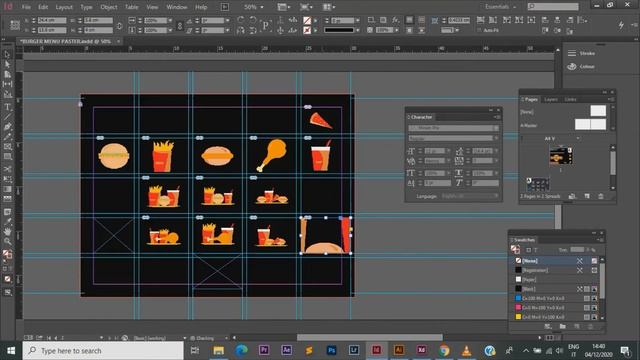
Task: Select the Hand tool
Action: tap(7, 231)
